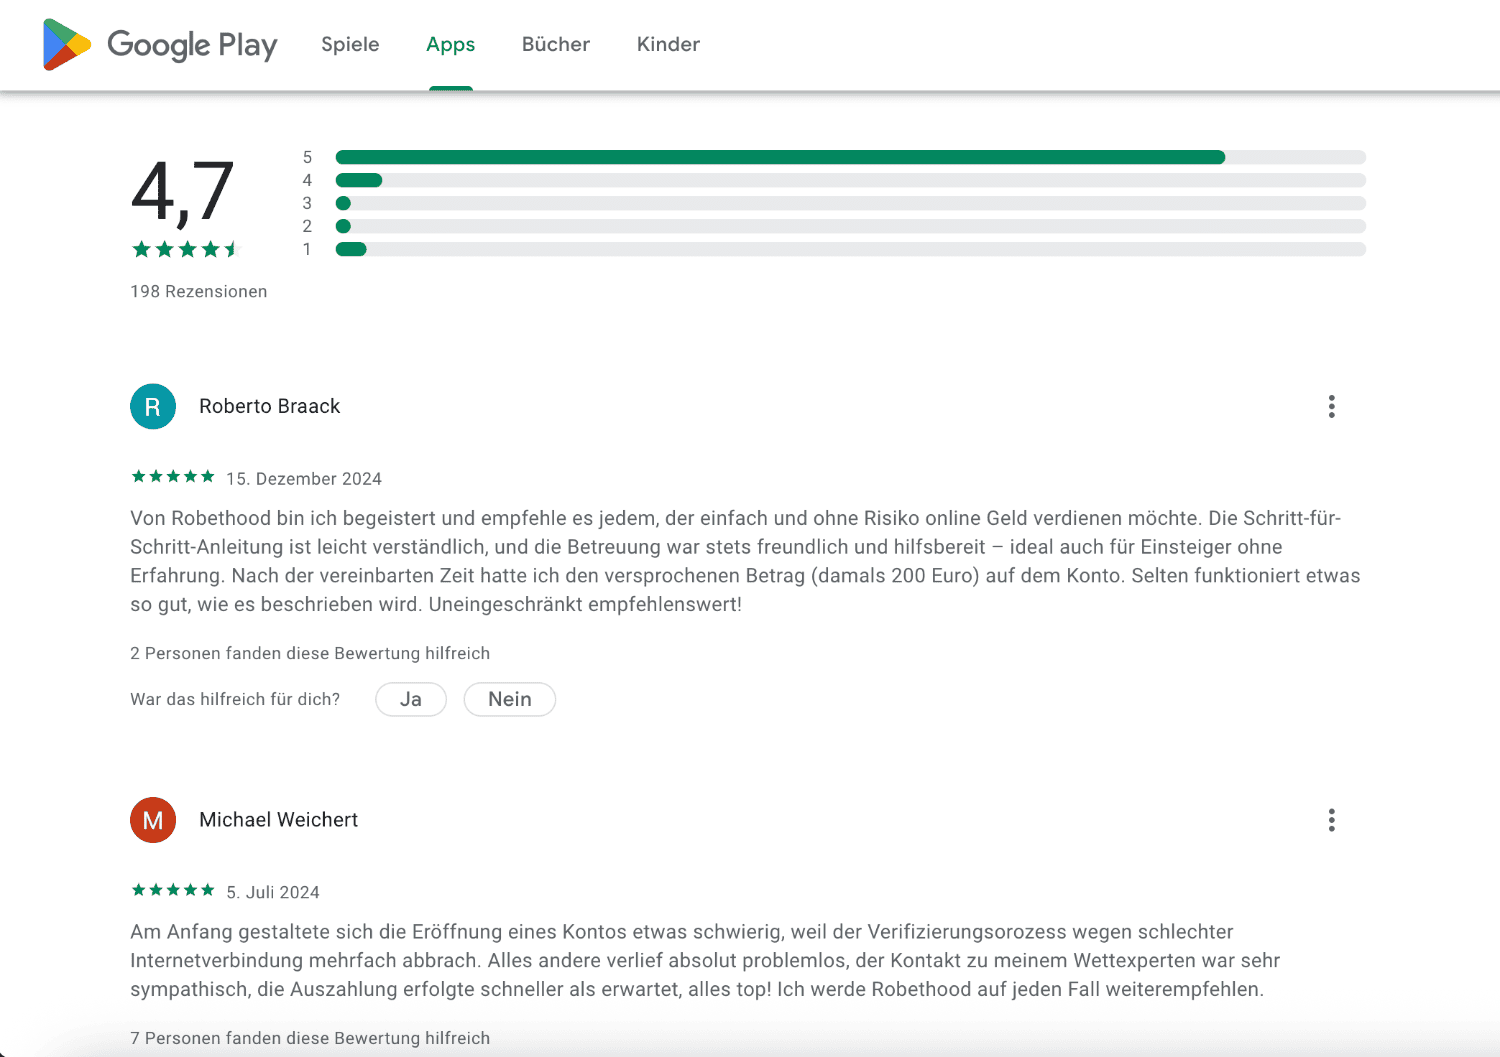Mark Roberto's review helpful with Ja

coord(411,699)
